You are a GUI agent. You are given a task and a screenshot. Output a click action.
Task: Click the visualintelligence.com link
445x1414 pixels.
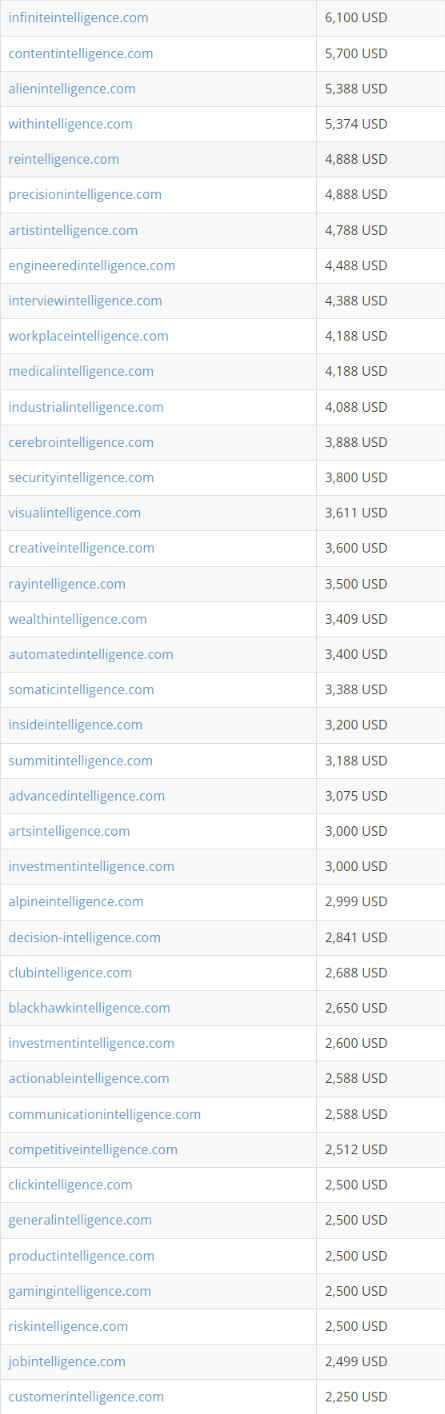(x=75, y=513)
